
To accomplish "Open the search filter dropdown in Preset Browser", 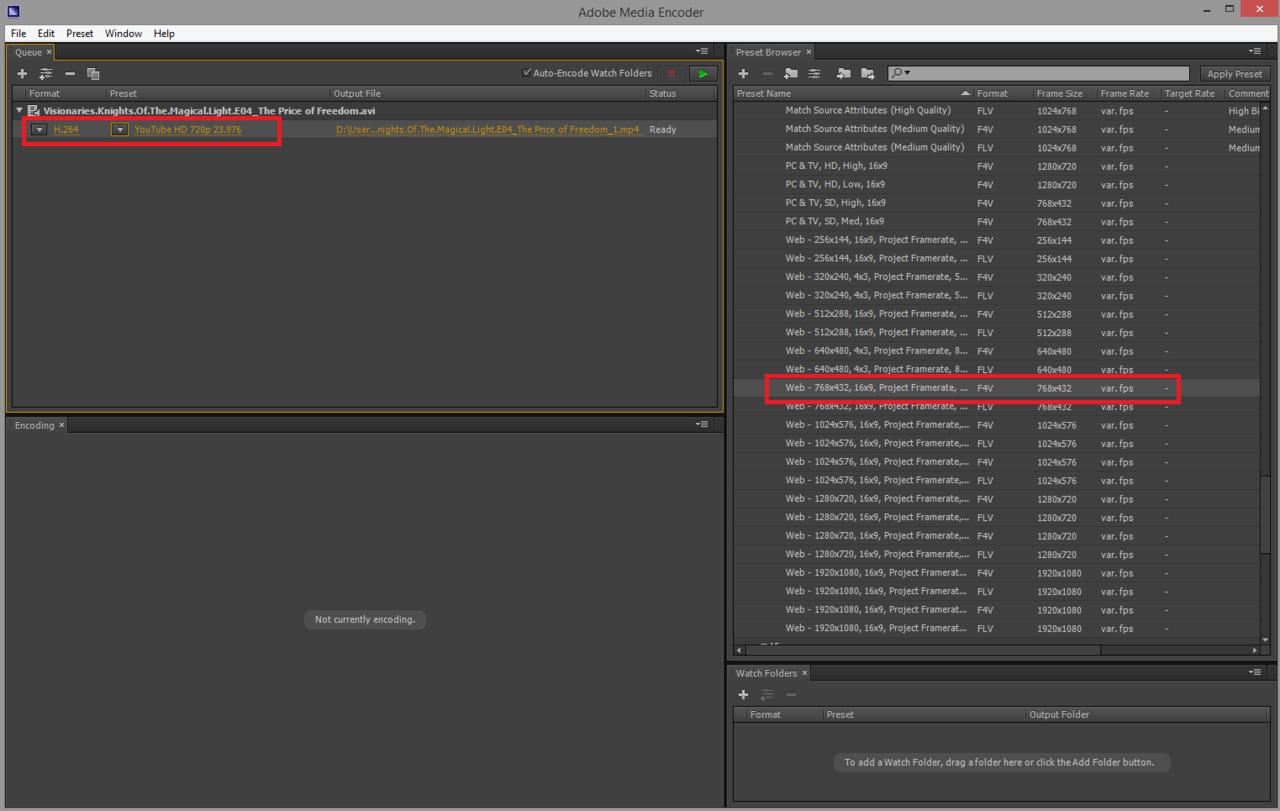I will point(900,73).
